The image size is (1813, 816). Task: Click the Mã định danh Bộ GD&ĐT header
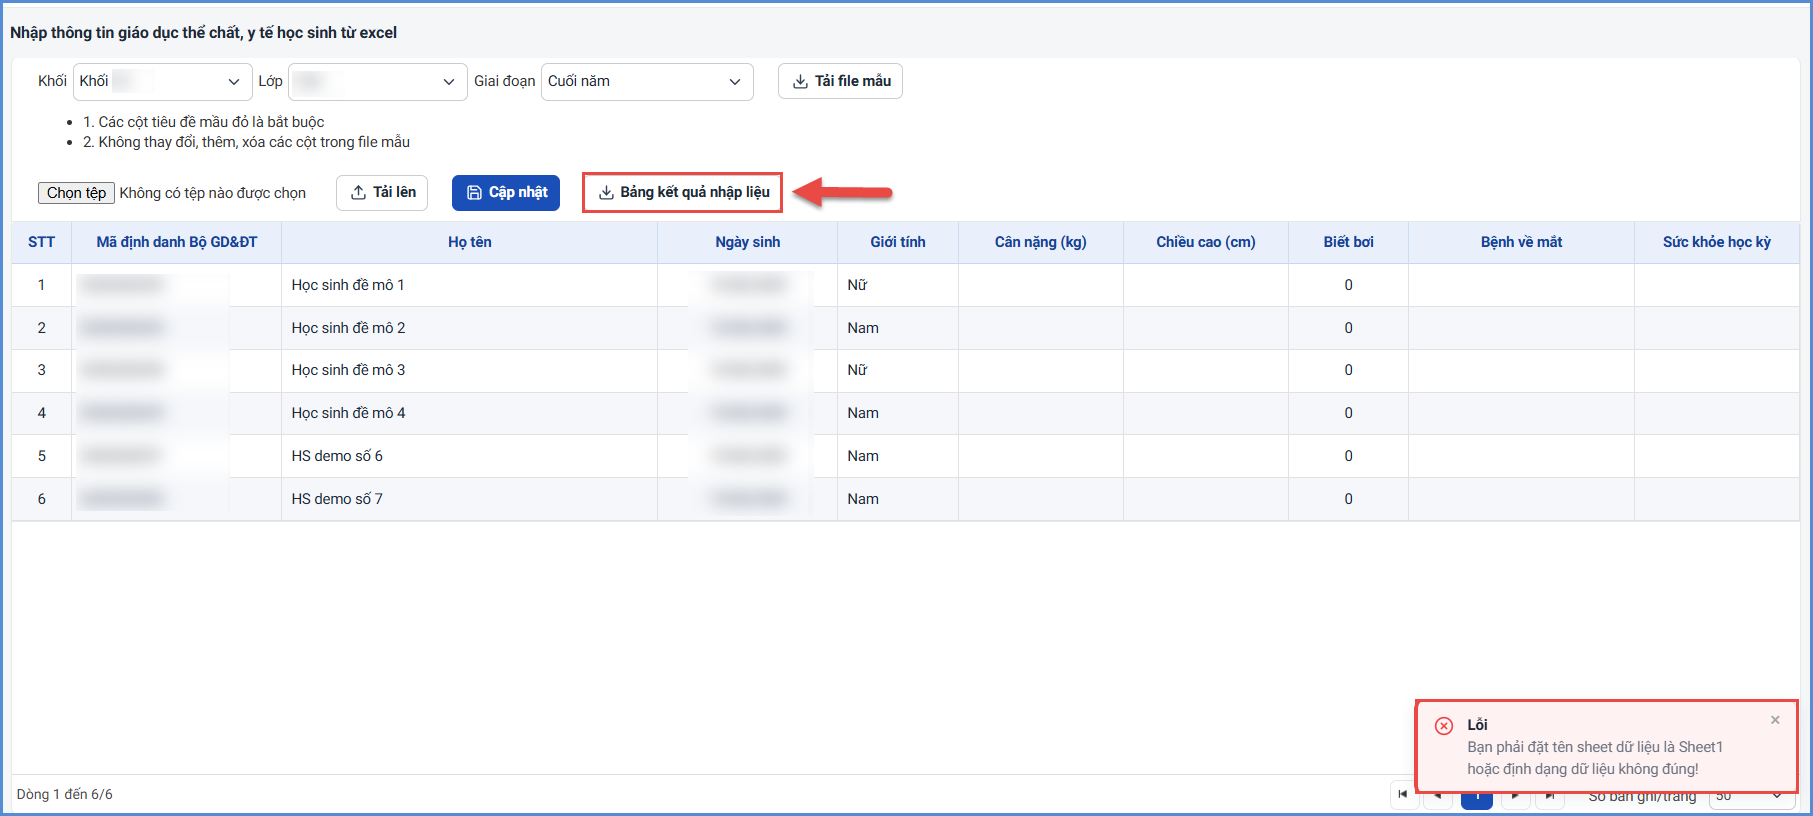coord(176,242)
